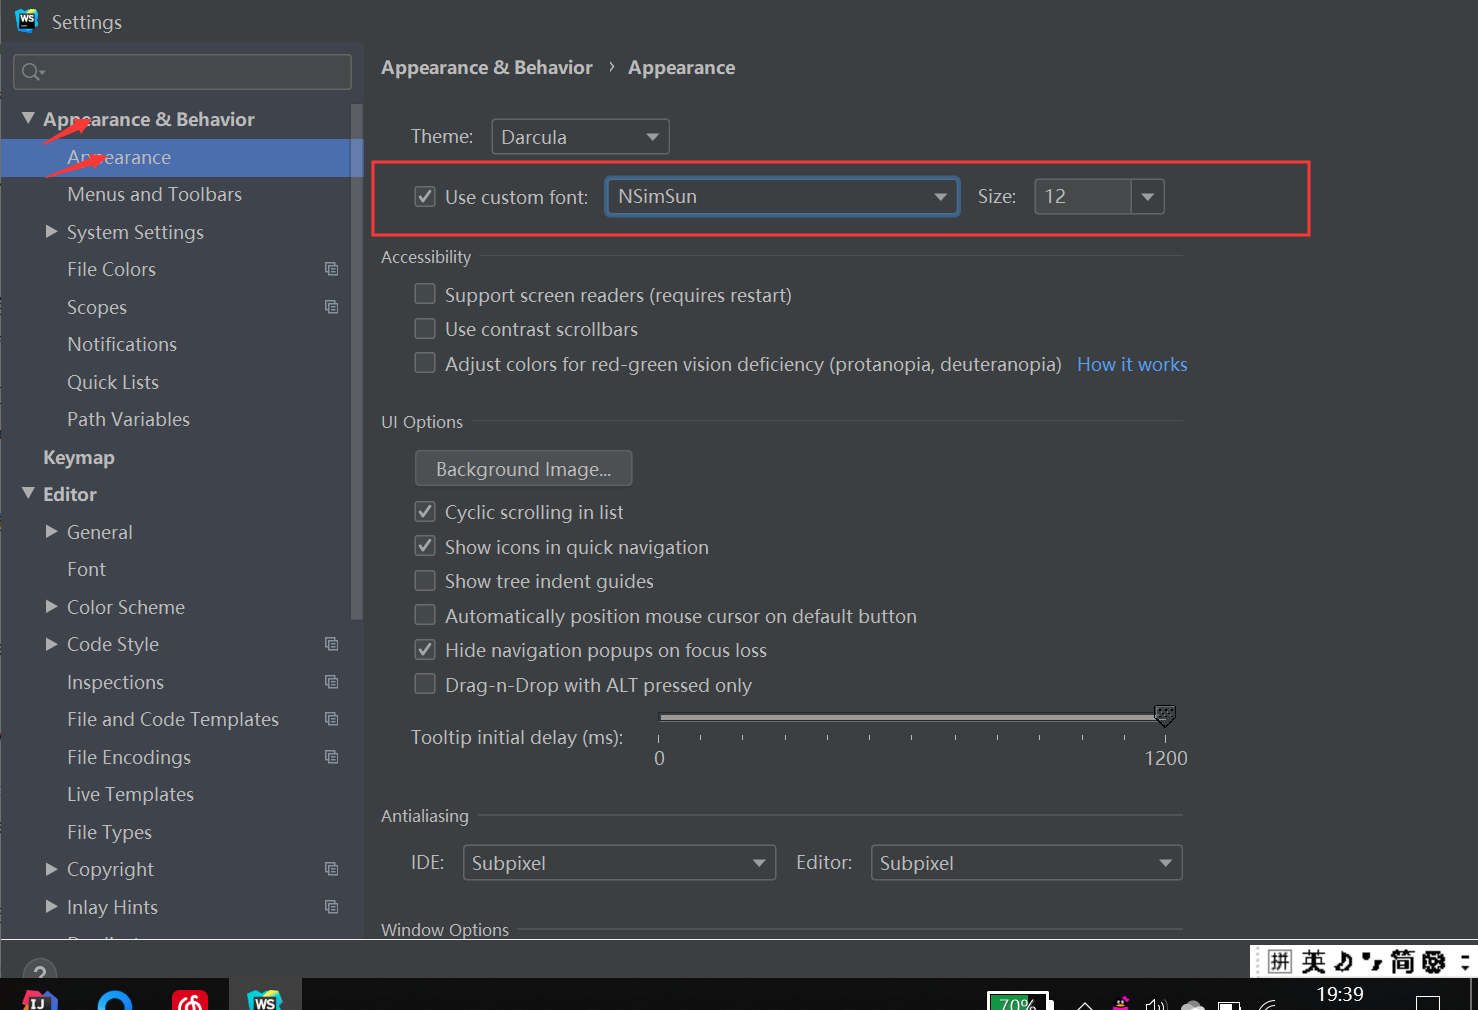Click the blue circle taskbar icon
This screenshot has height=1010, width=1478.
click(x=115, y=999)
